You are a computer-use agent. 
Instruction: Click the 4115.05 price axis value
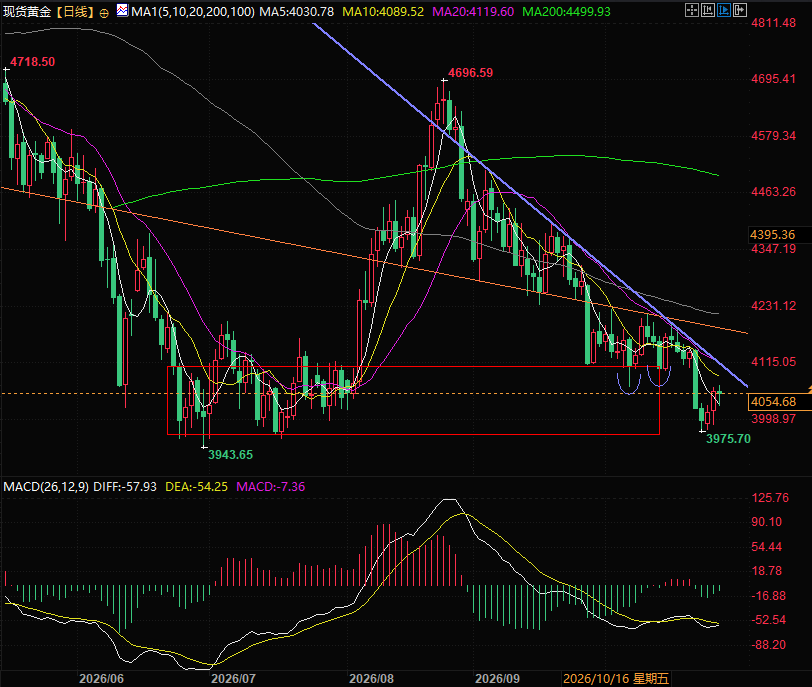[774, 361]
